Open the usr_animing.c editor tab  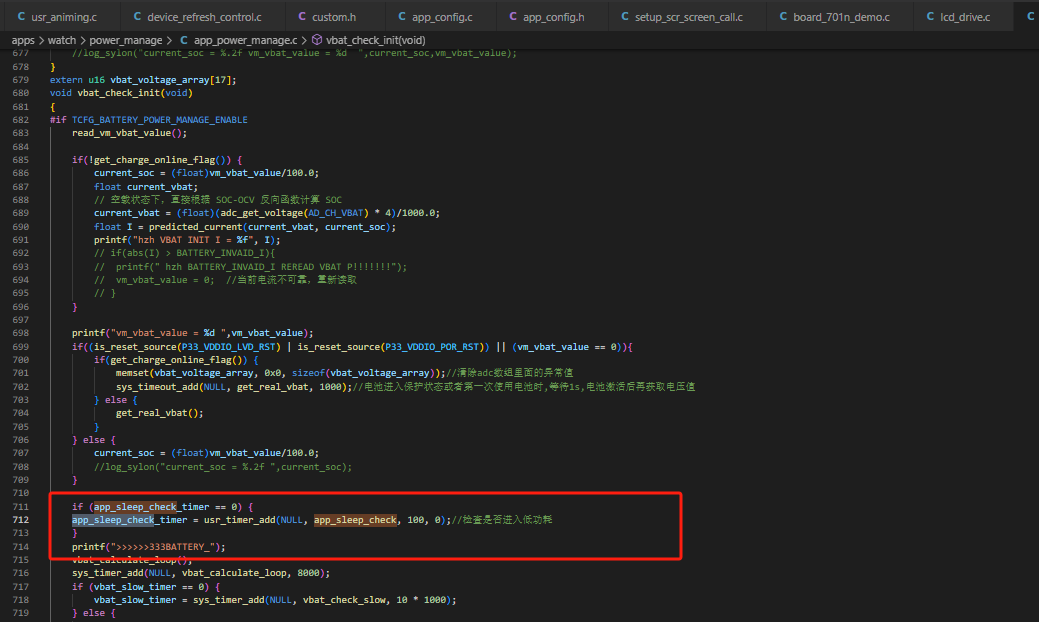pos(57,17)
